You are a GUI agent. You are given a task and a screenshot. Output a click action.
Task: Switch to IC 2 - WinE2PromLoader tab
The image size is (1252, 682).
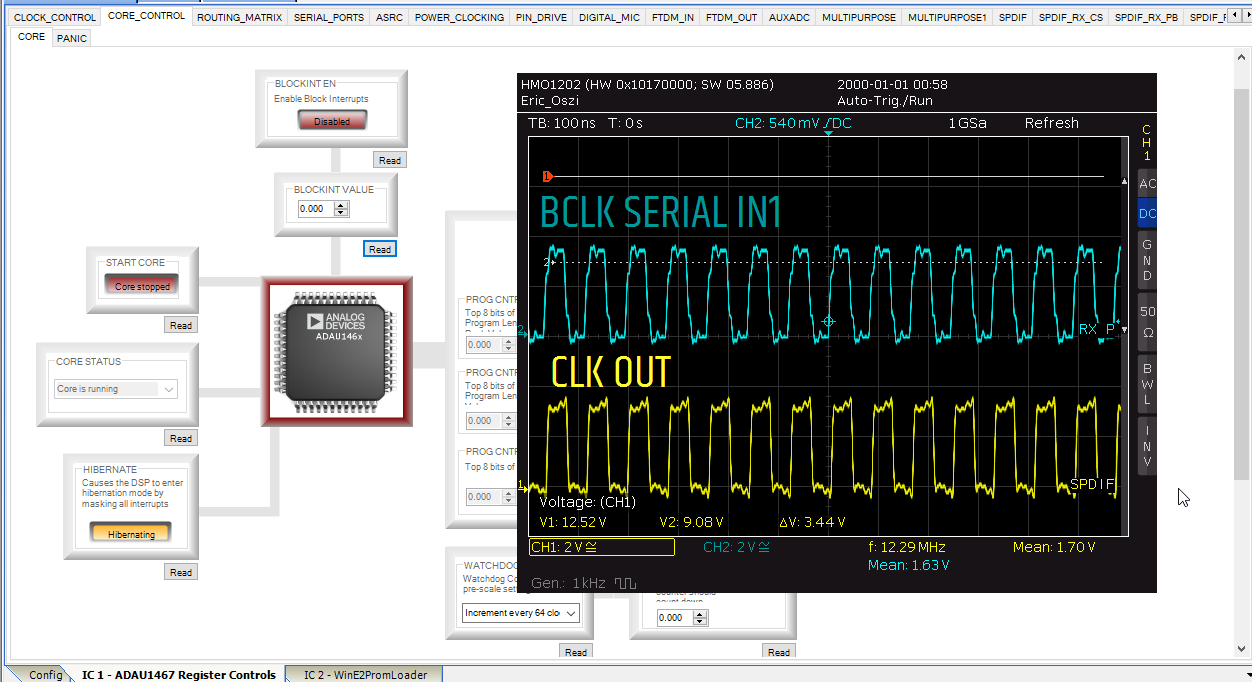(x=365, y=675)
